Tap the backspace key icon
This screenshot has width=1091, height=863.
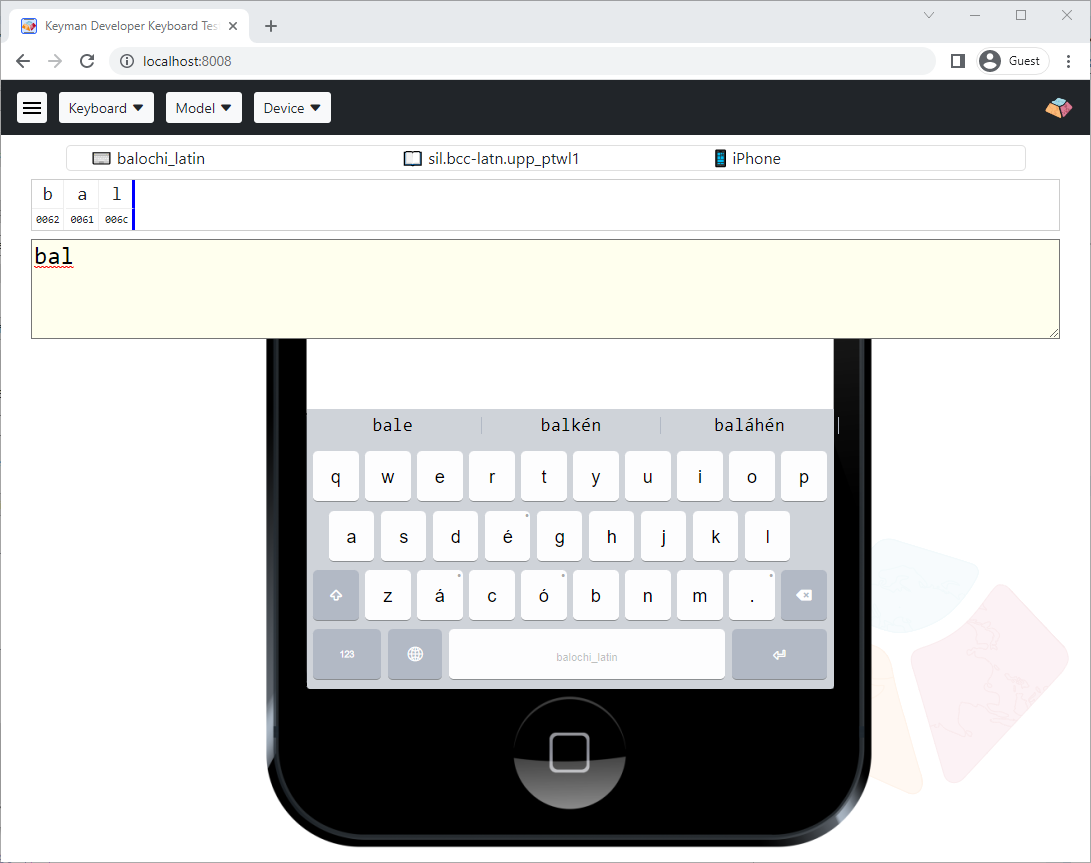click(804, 596)
